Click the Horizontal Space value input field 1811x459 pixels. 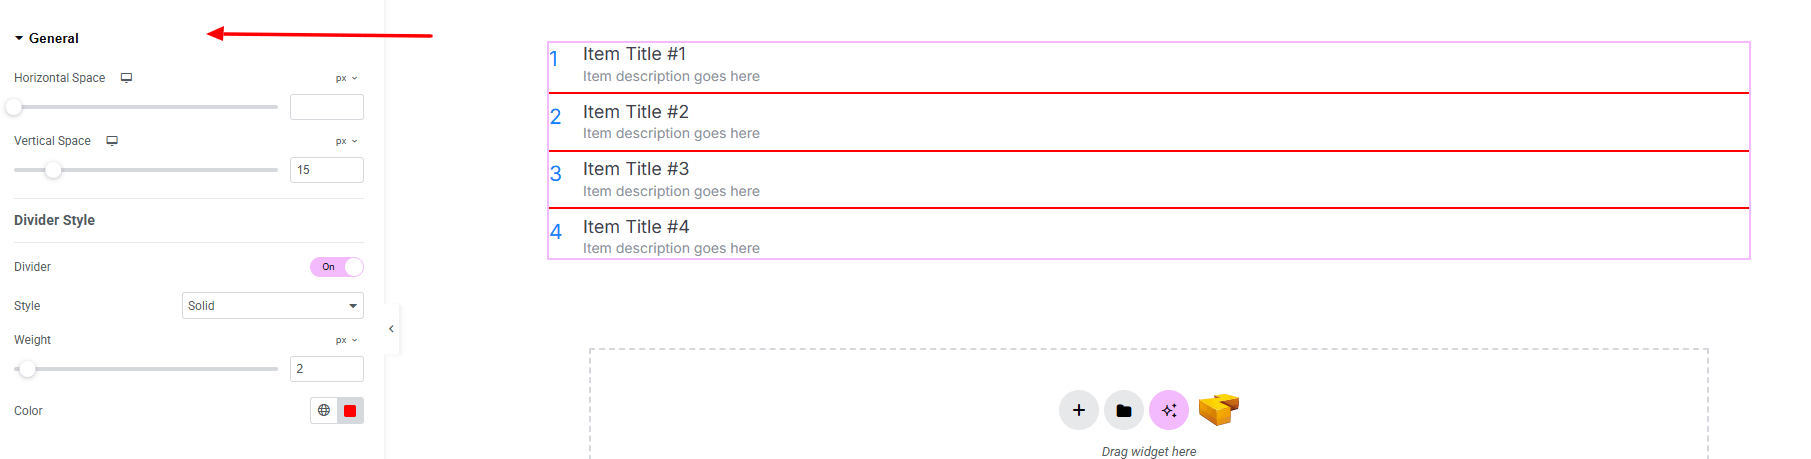point(327,107)
